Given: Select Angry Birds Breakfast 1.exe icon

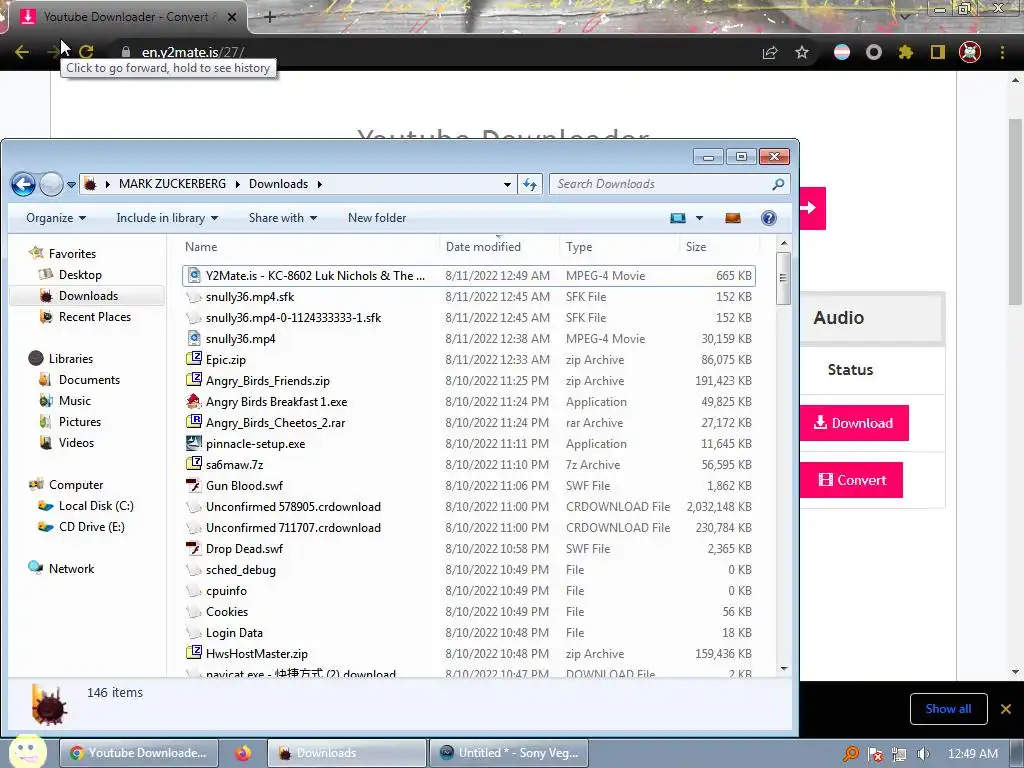Looking at the screenshot, I should click(x=194, y=401).
